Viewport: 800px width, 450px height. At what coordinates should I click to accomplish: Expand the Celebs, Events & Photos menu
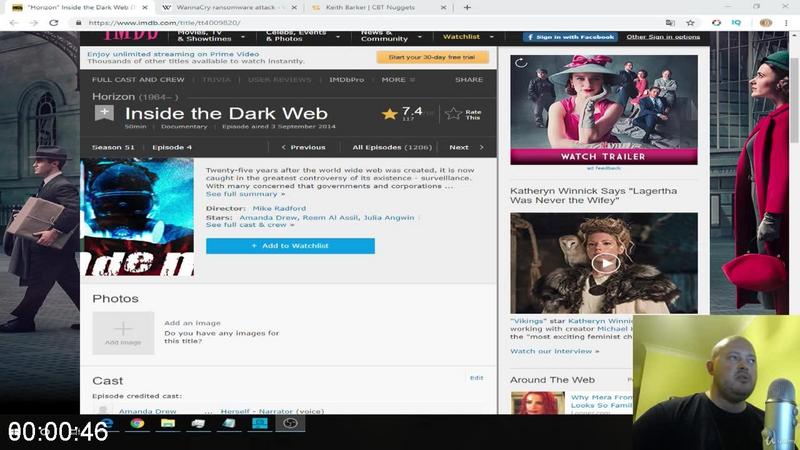[302, 37]
